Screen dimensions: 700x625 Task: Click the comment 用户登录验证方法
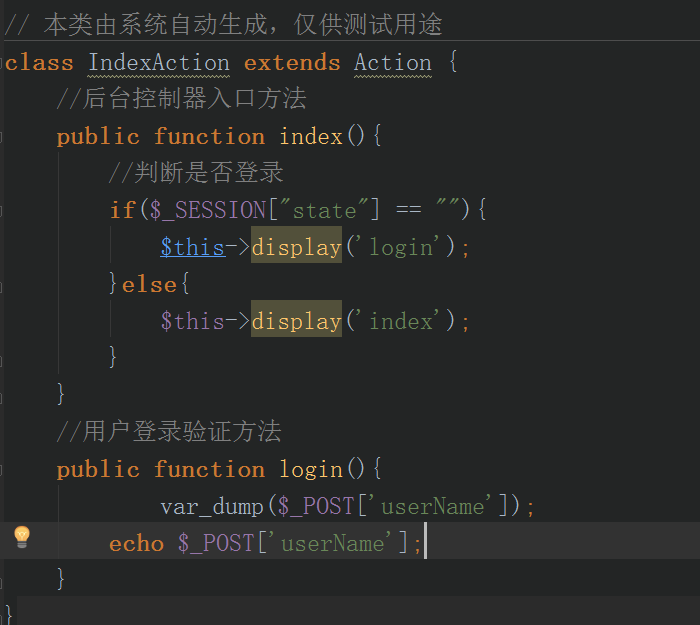170,432
